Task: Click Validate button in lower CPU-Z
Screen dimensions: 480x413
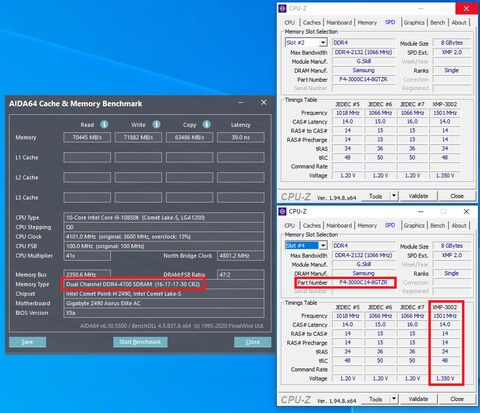Action: tap(418, 399)
